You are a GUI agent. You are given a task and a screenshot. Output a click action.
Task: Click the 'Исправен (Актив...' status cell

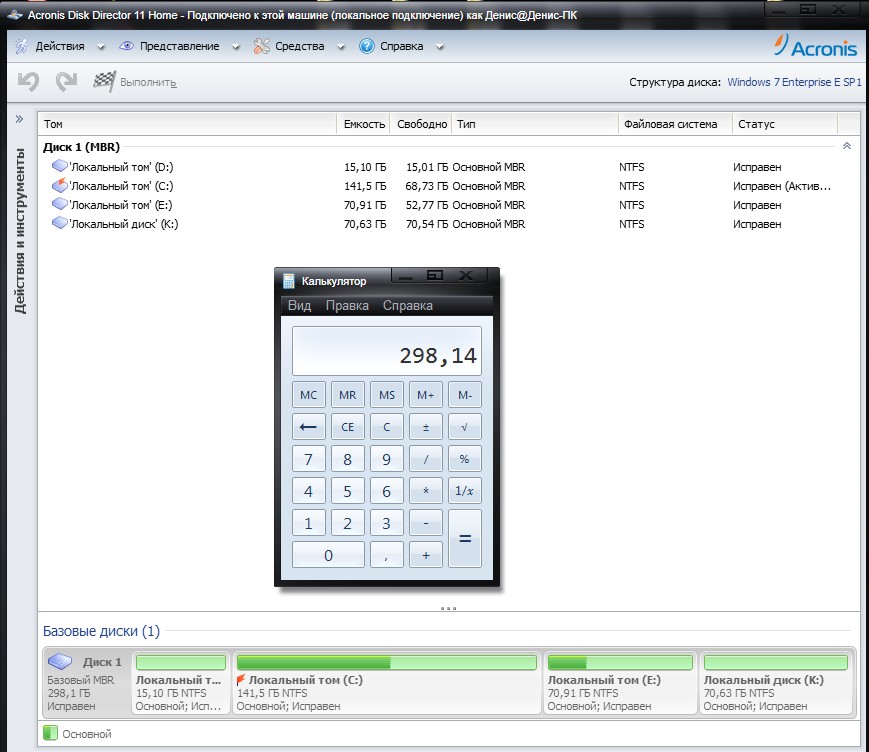(x=782, y=186)
